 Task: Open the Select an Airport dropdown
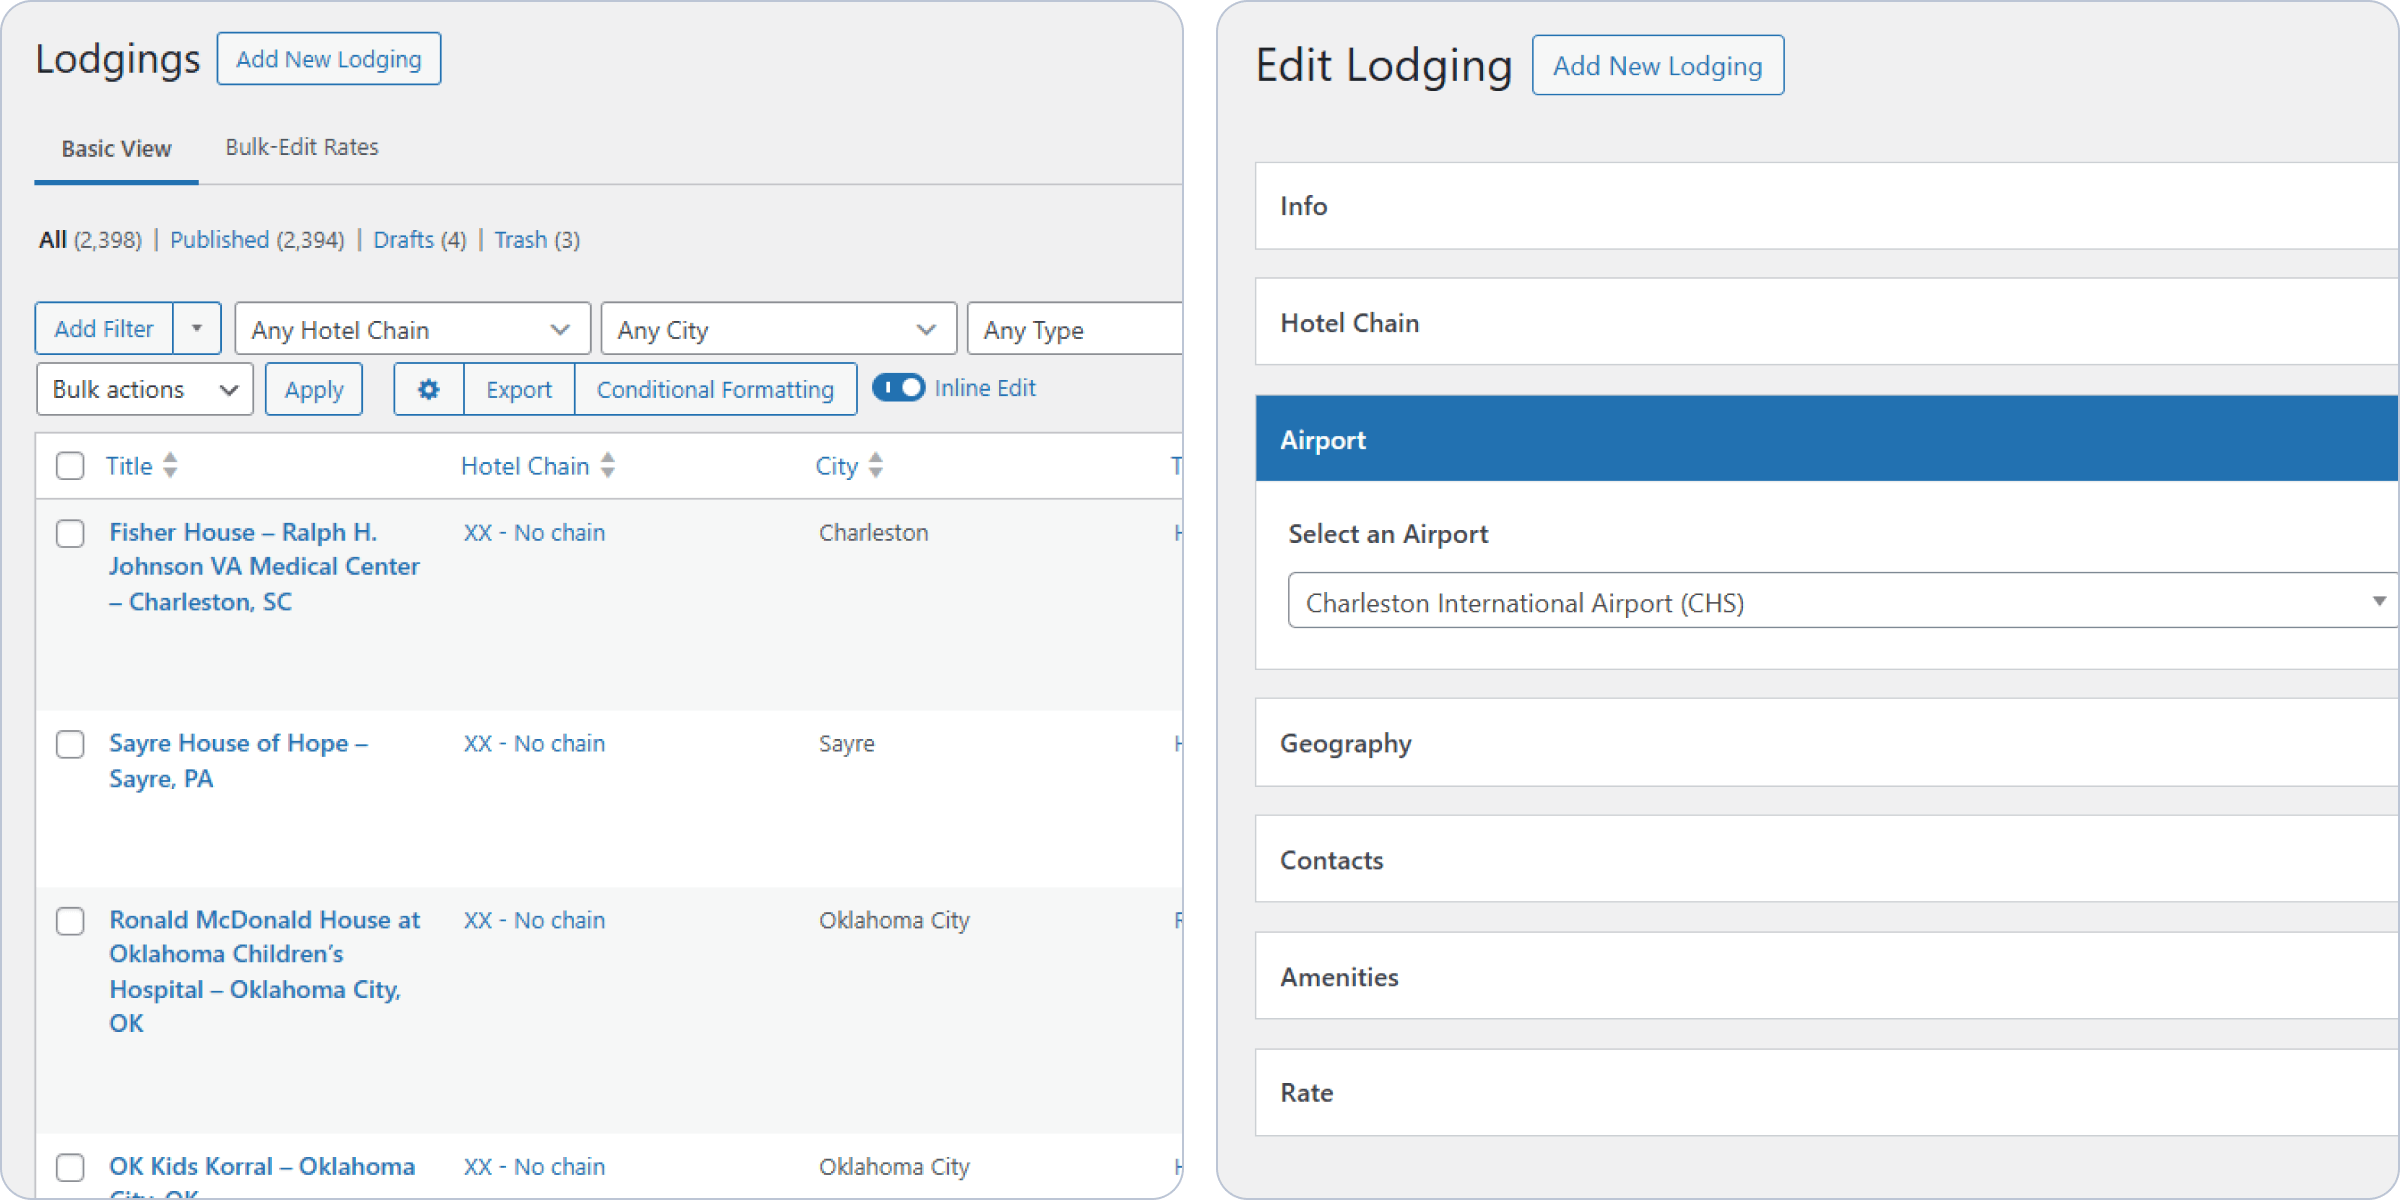click(x=1842, y=602)
